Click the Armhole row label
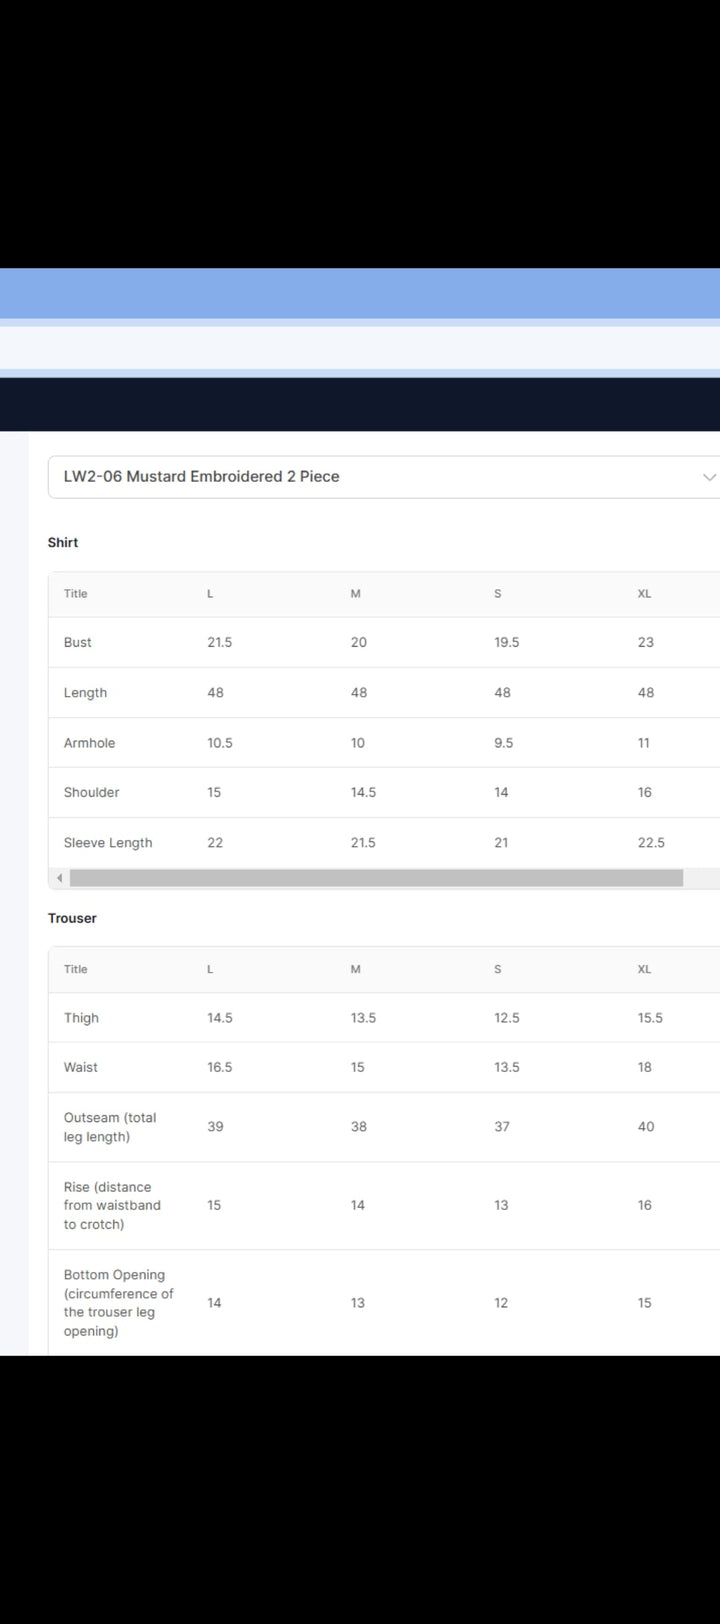 click(90, 743)
